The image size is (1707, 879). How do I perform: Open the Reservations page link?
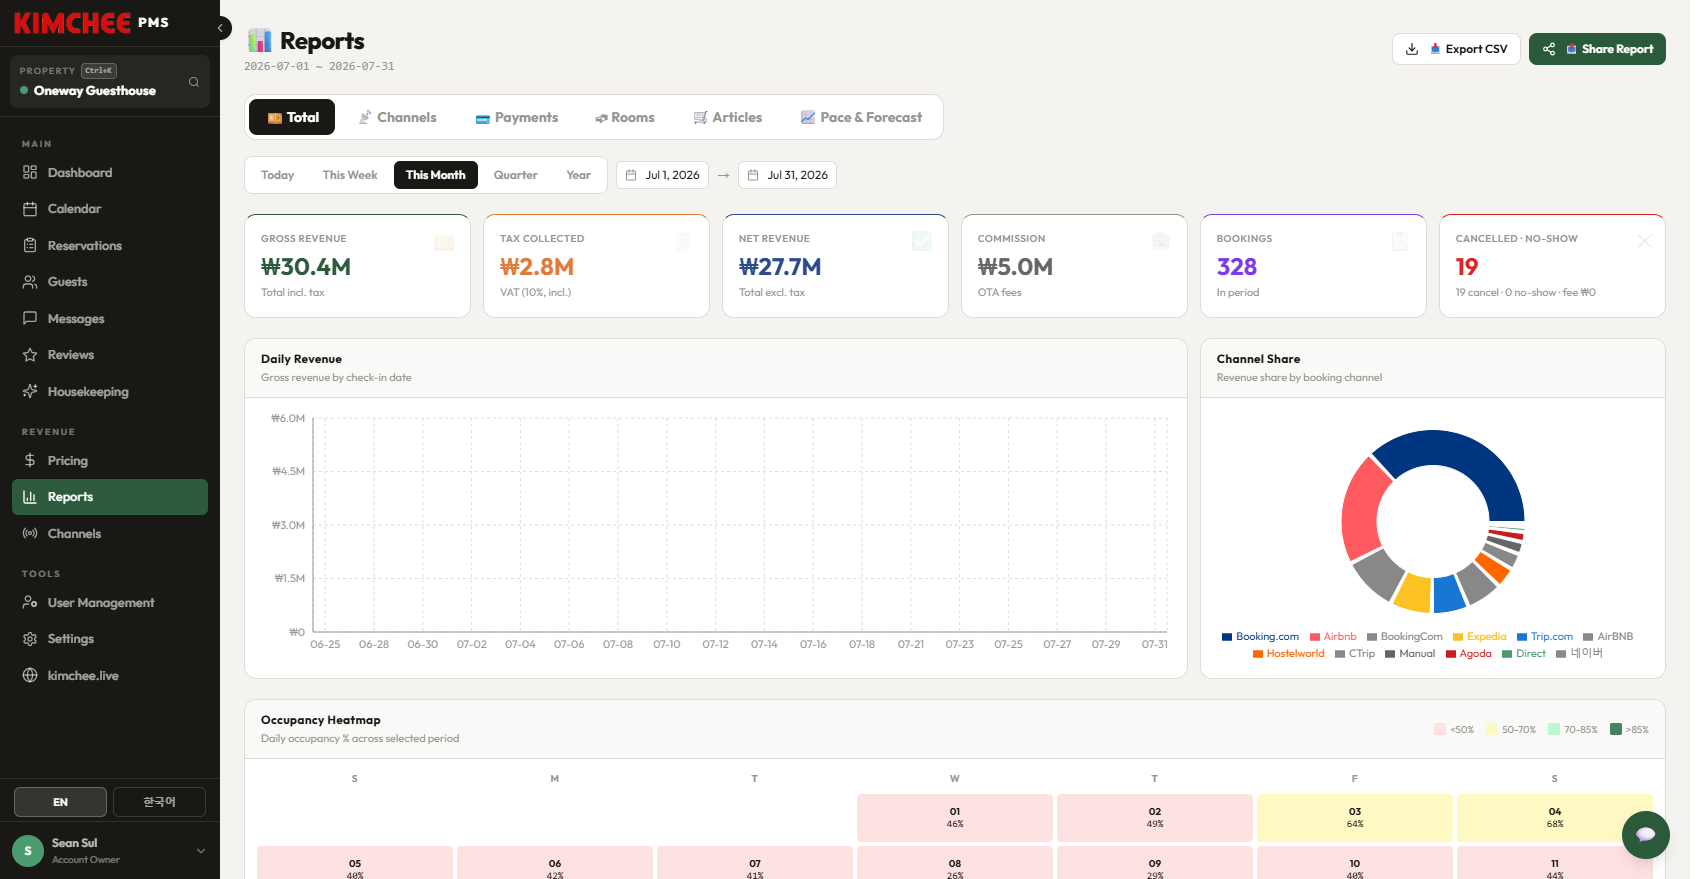(x=110, y=245)
